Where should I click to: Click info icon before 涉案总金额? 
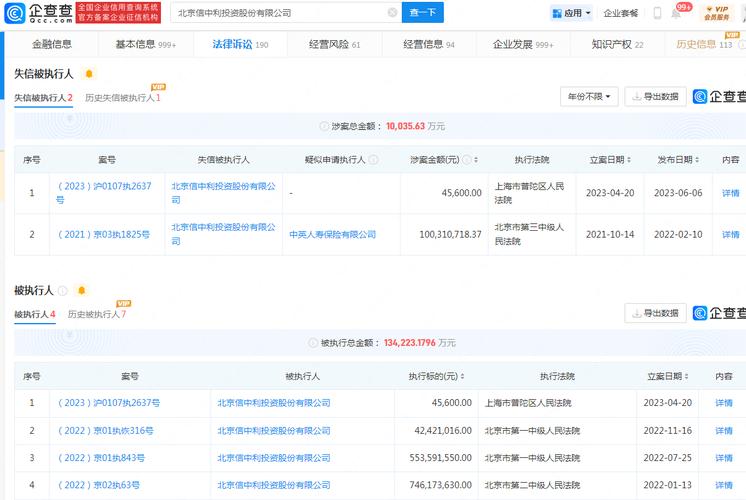coord(324,126)
